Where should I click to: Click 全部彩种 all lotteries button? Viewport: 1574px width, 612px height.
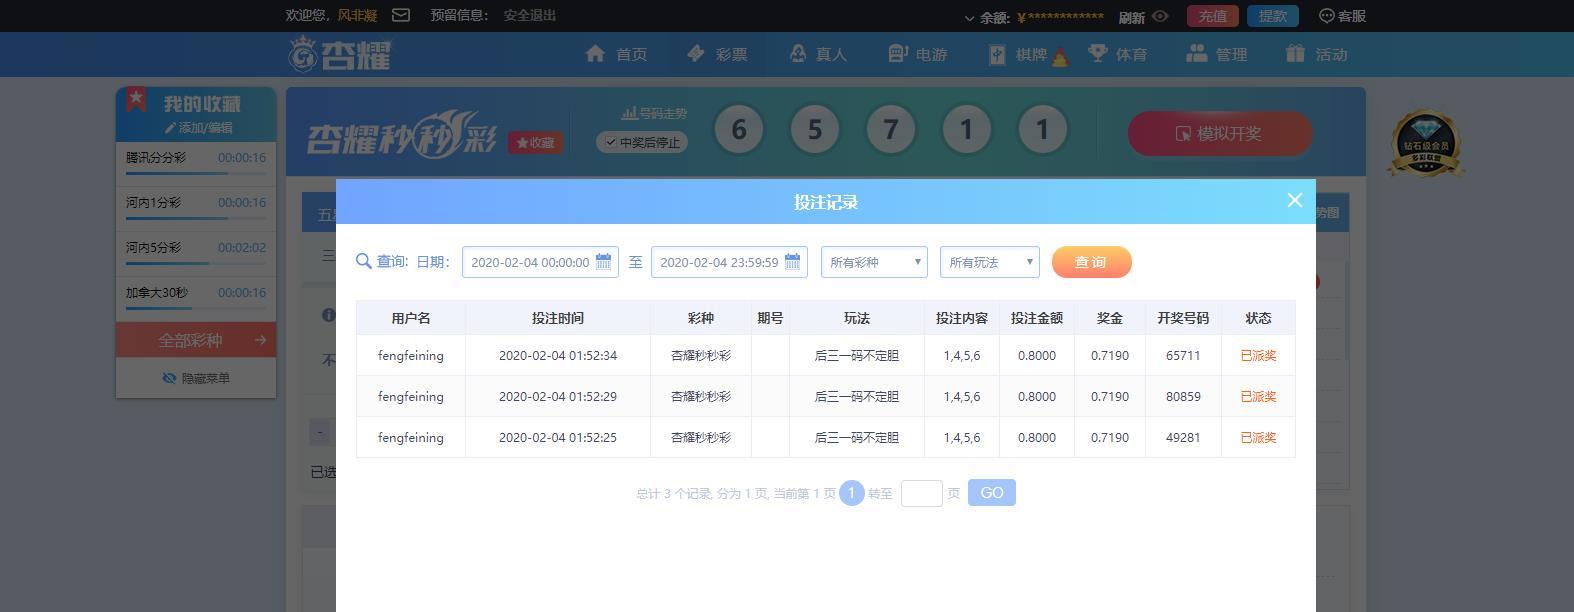pyautogui.click(x=196, y=340)
